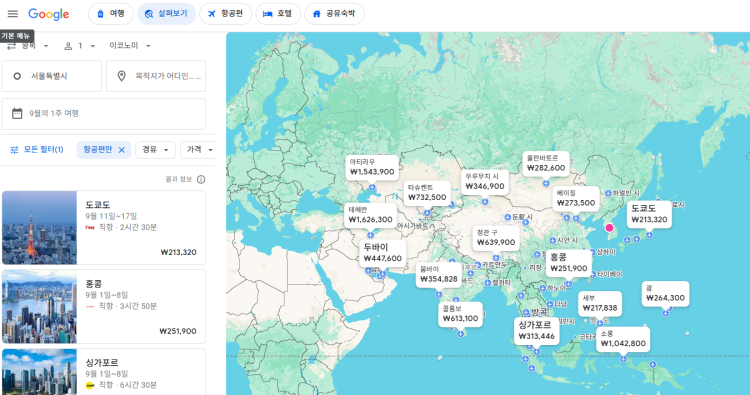This screenshot has width=750, height=395.
Task: Click the 아티라우 ₩1,543,900 map label
Action: [x=372, y=167]
